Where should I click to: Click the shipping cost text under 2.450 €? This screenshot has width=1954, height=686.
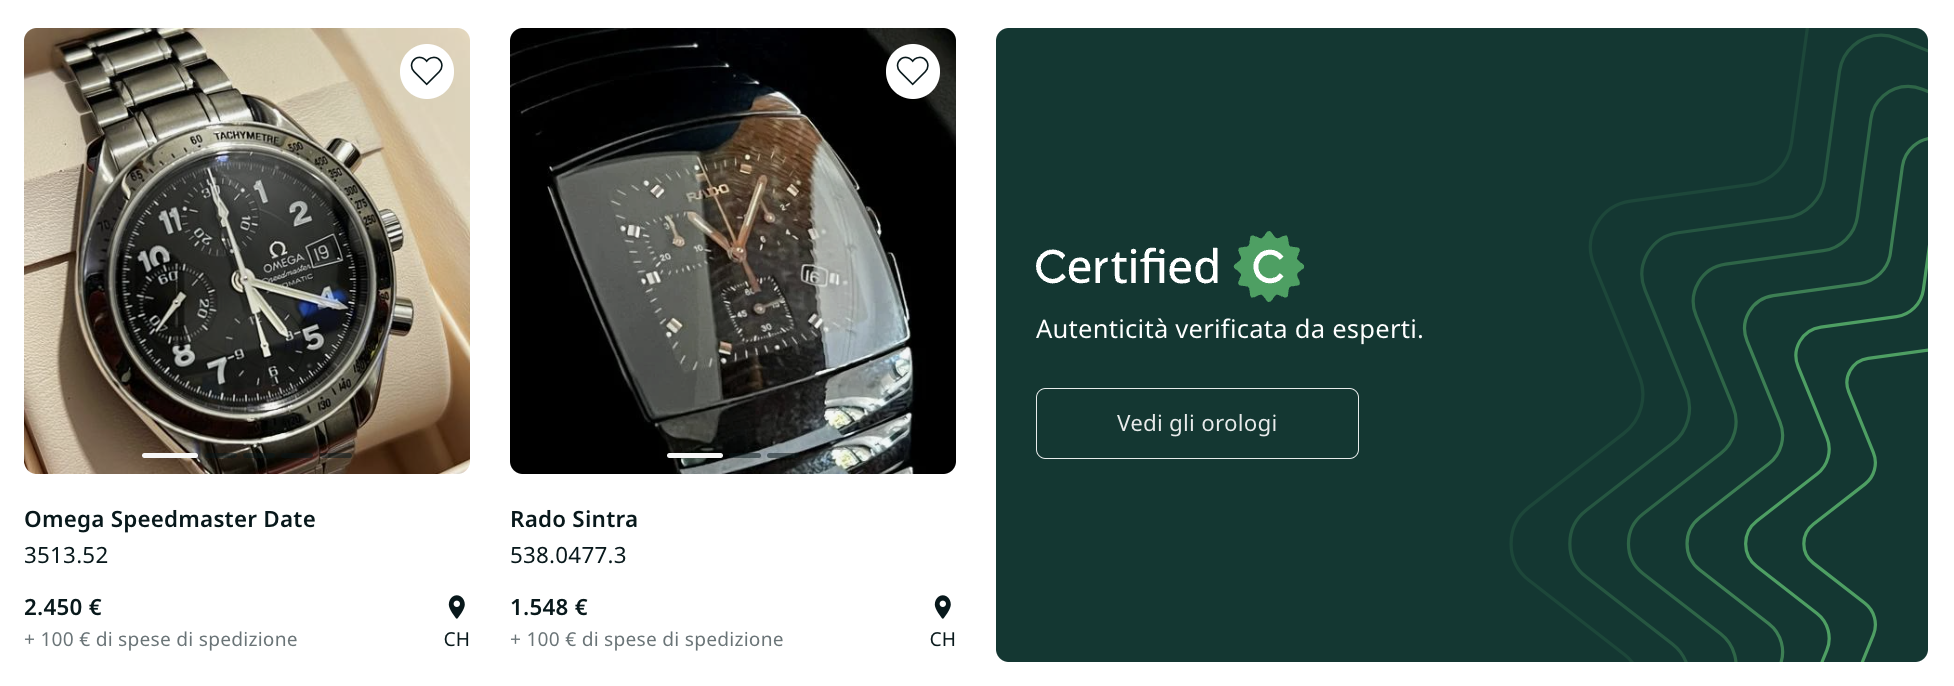161,639
